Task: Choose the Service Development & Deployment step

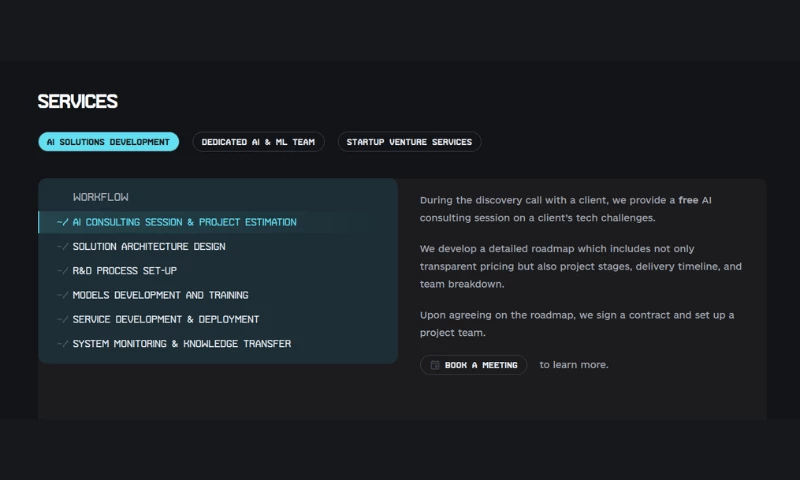Action: click(x=166, y=320)
